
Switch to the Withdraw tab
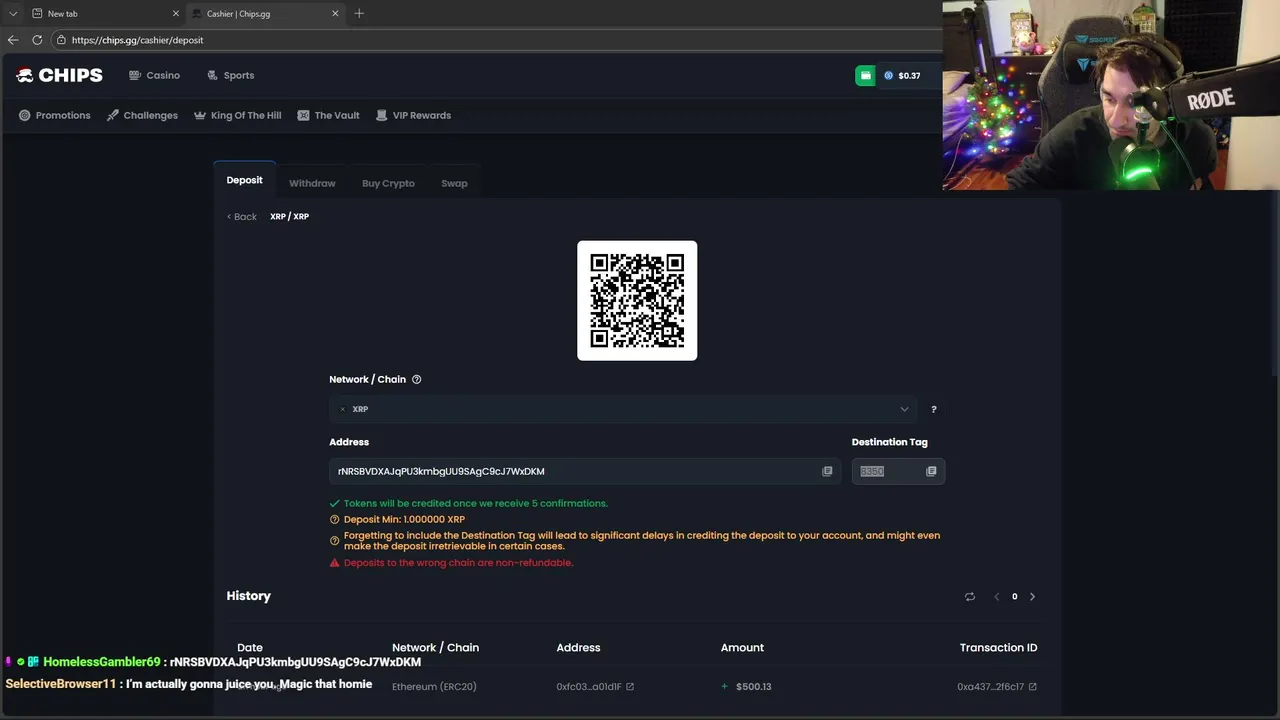pos(312,183)
